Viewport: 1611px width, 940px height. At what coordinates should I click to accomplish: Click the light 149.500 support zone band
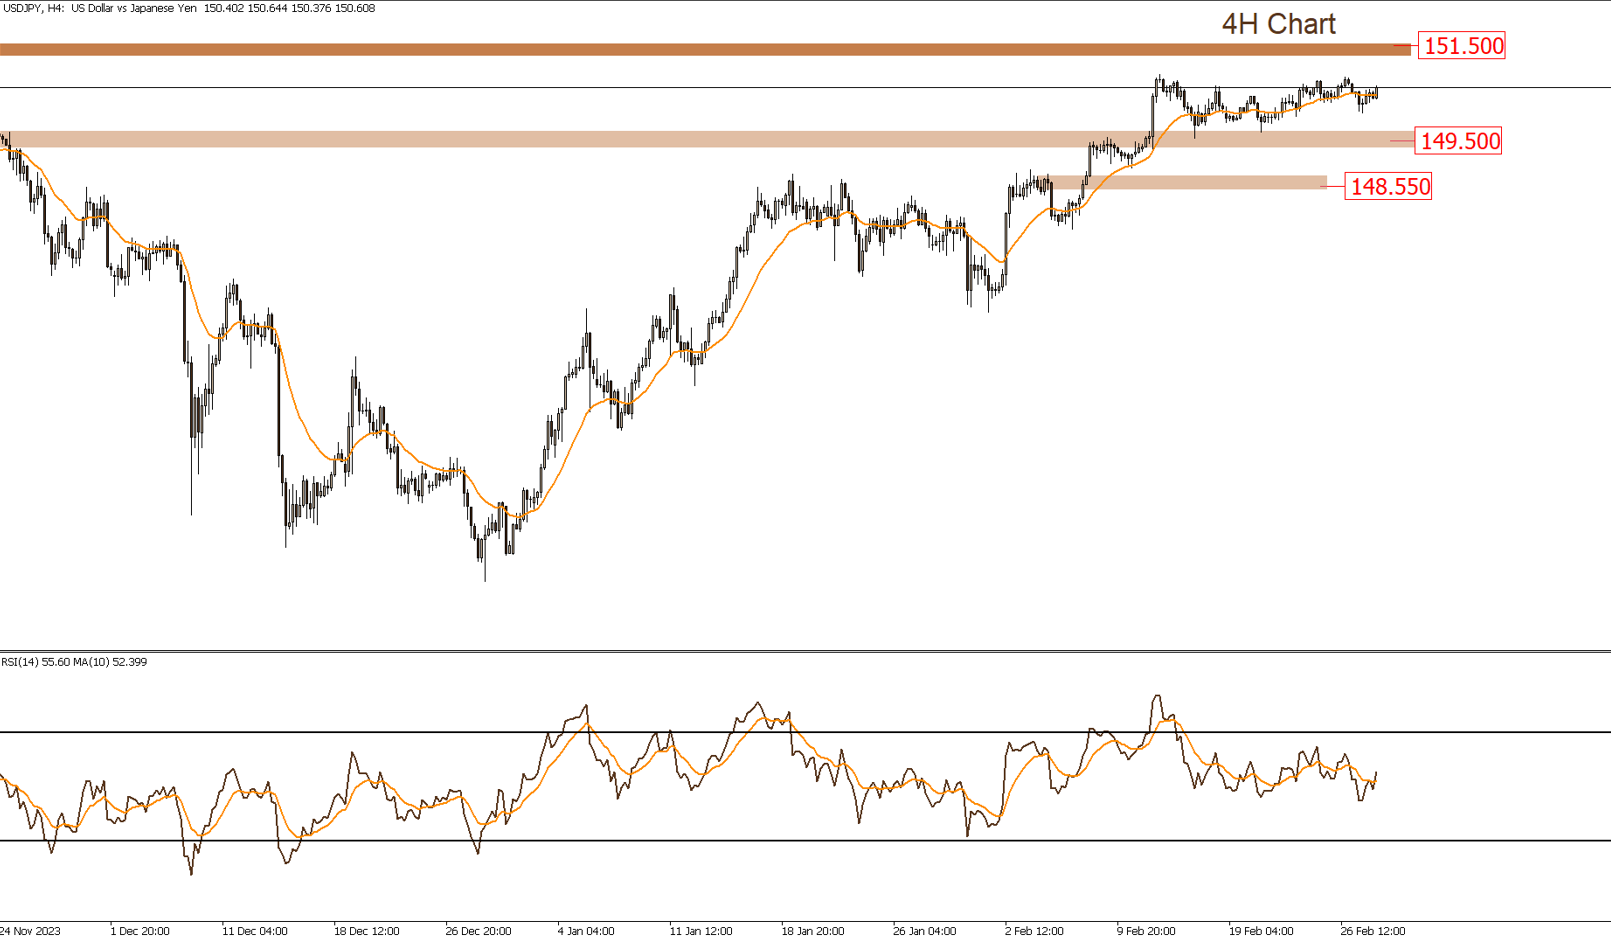pyautogui.click(x=700, y=139)
